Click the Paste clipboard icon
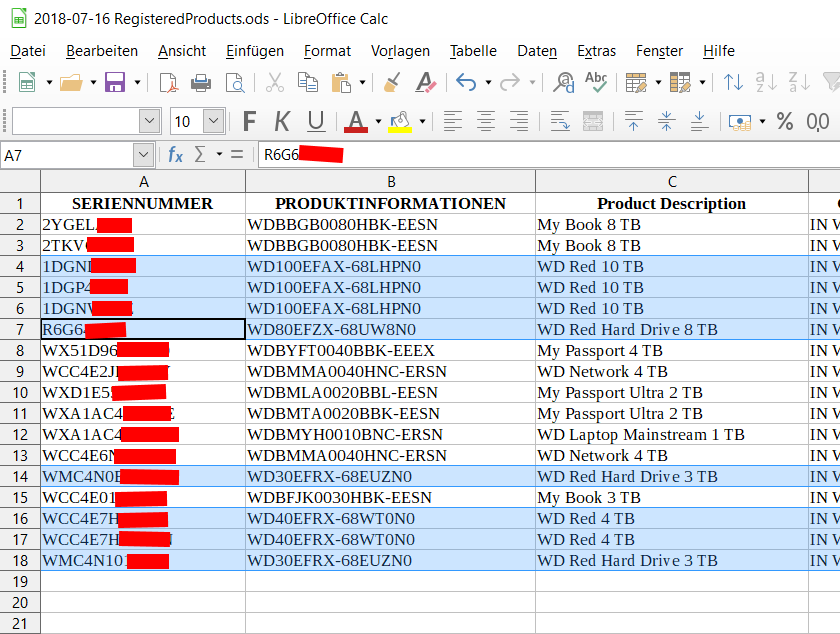The height and width of the screenshot is (634, 840). pos(341,83)
